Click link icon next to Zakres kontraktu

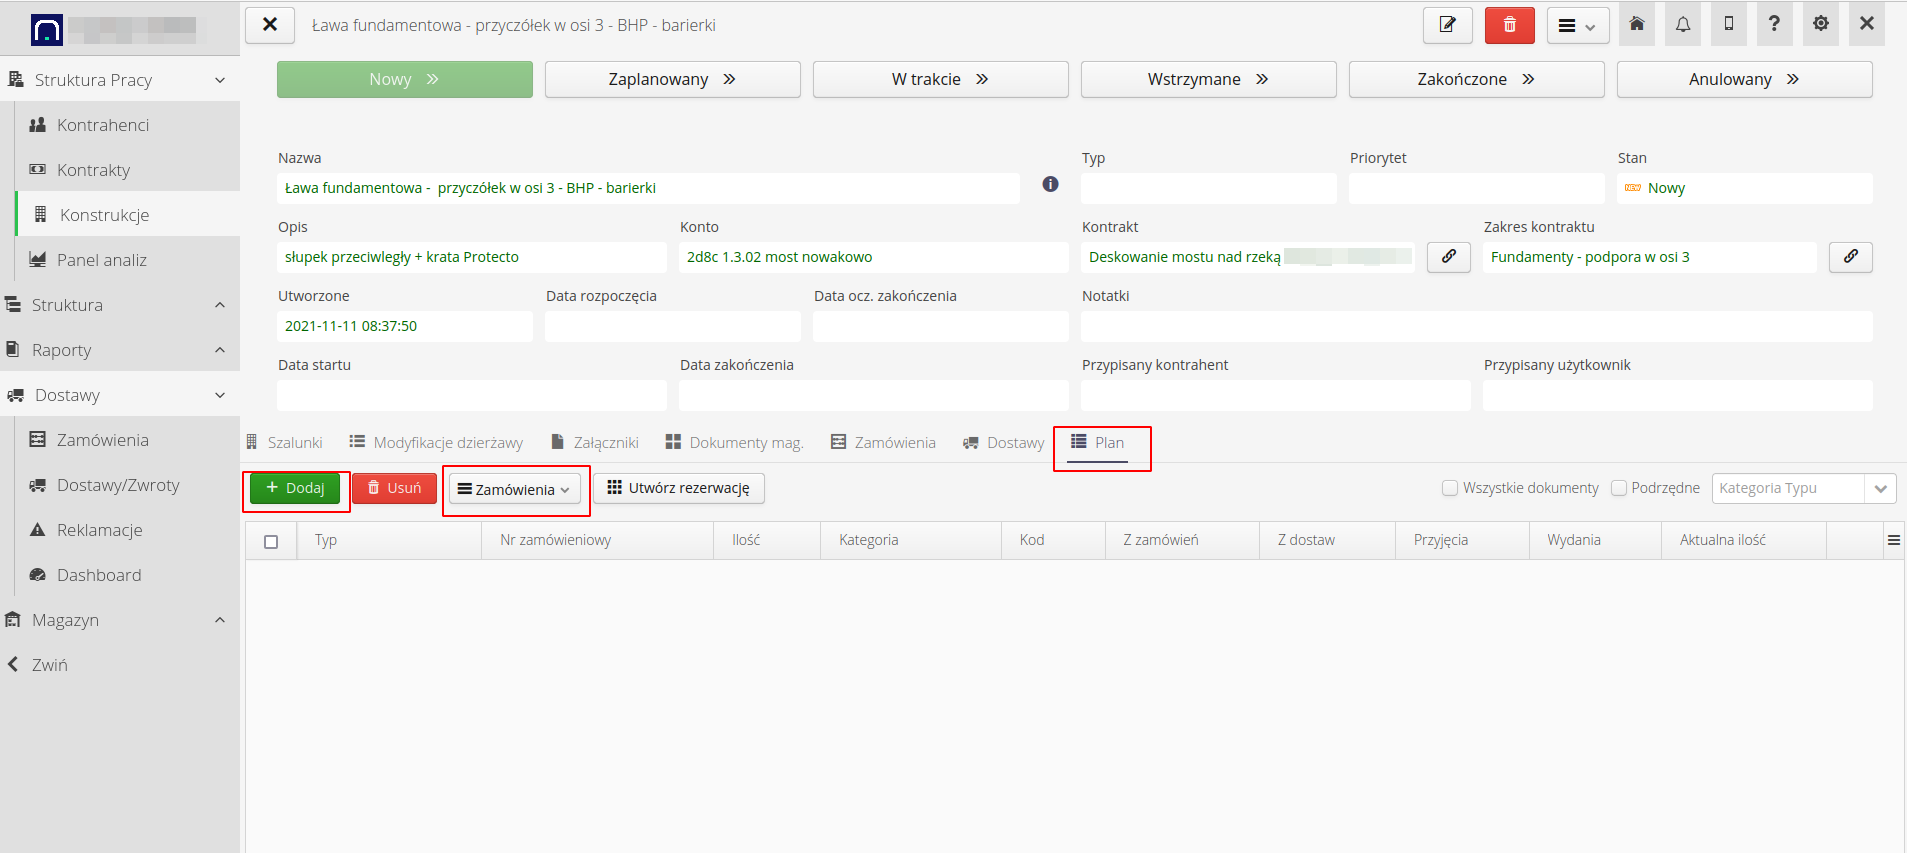(1850, 257)
